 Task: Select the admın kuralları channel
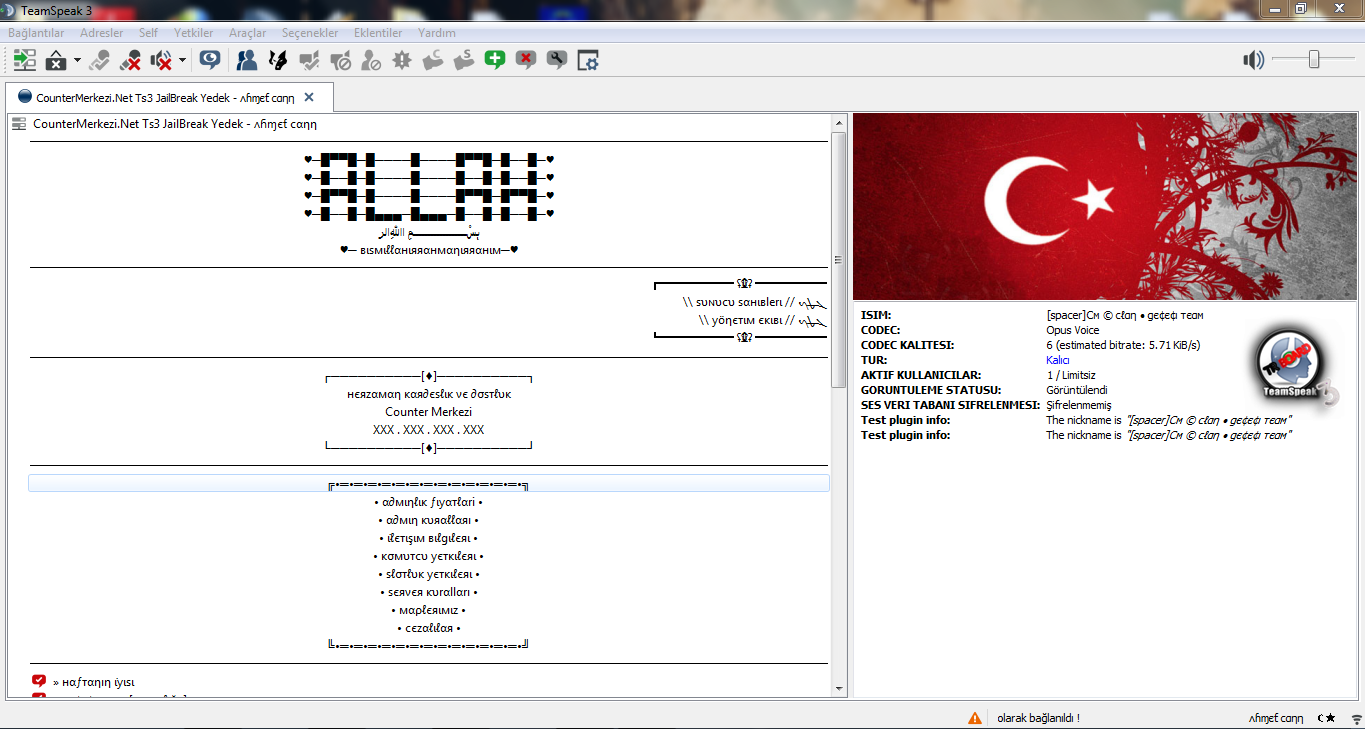pos(429,520)
